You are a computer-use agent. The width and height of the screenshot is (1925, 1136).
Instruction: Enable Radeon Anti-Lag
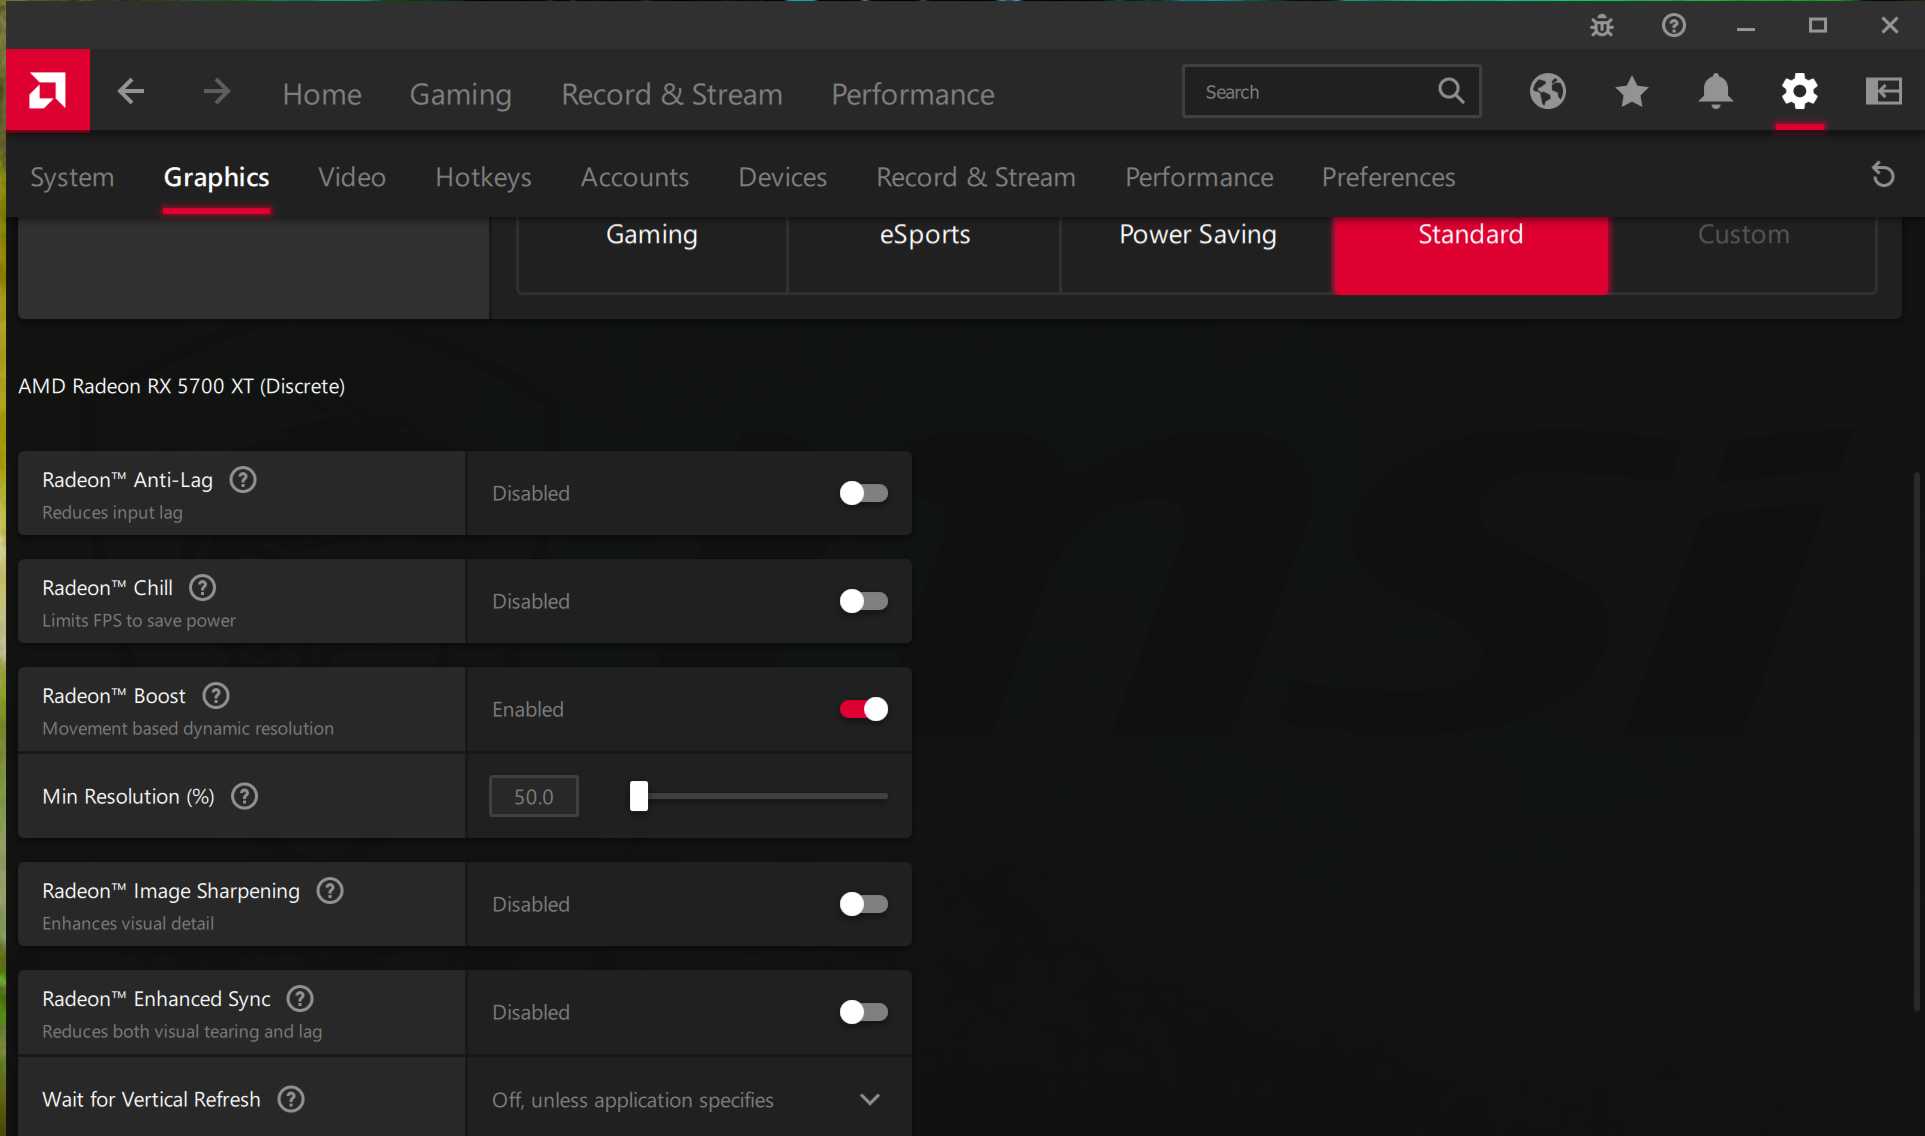[862, 493]
